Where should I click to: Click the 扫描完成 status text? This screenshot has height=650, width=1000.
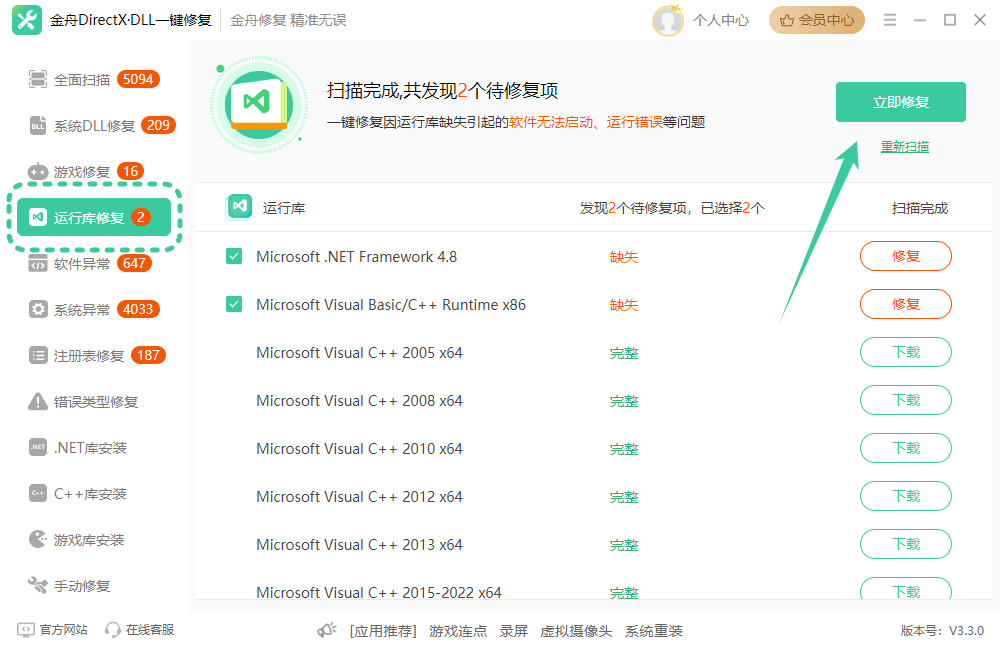920,208
